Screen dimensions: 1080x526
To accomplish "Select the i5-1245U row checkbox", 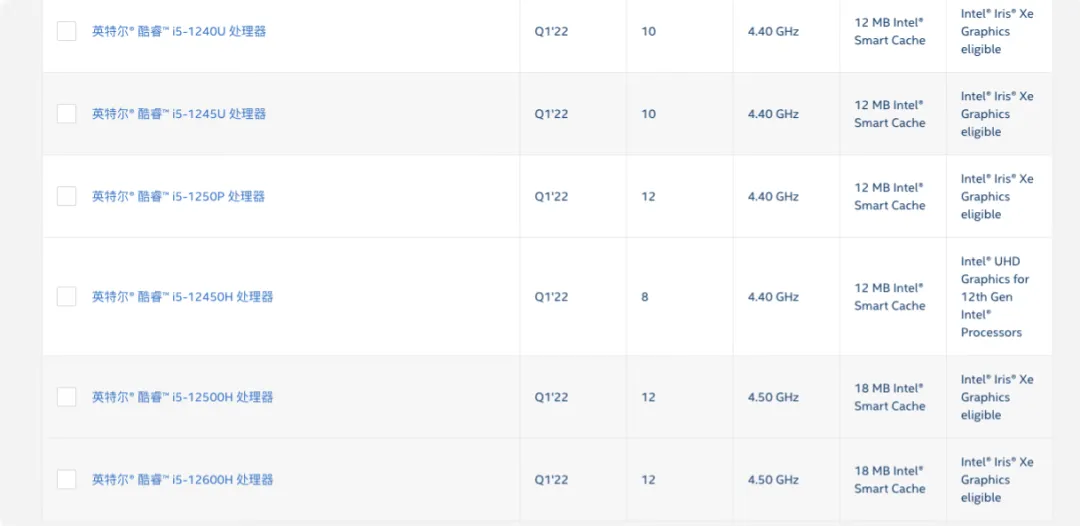I will [x=67, y=114].
